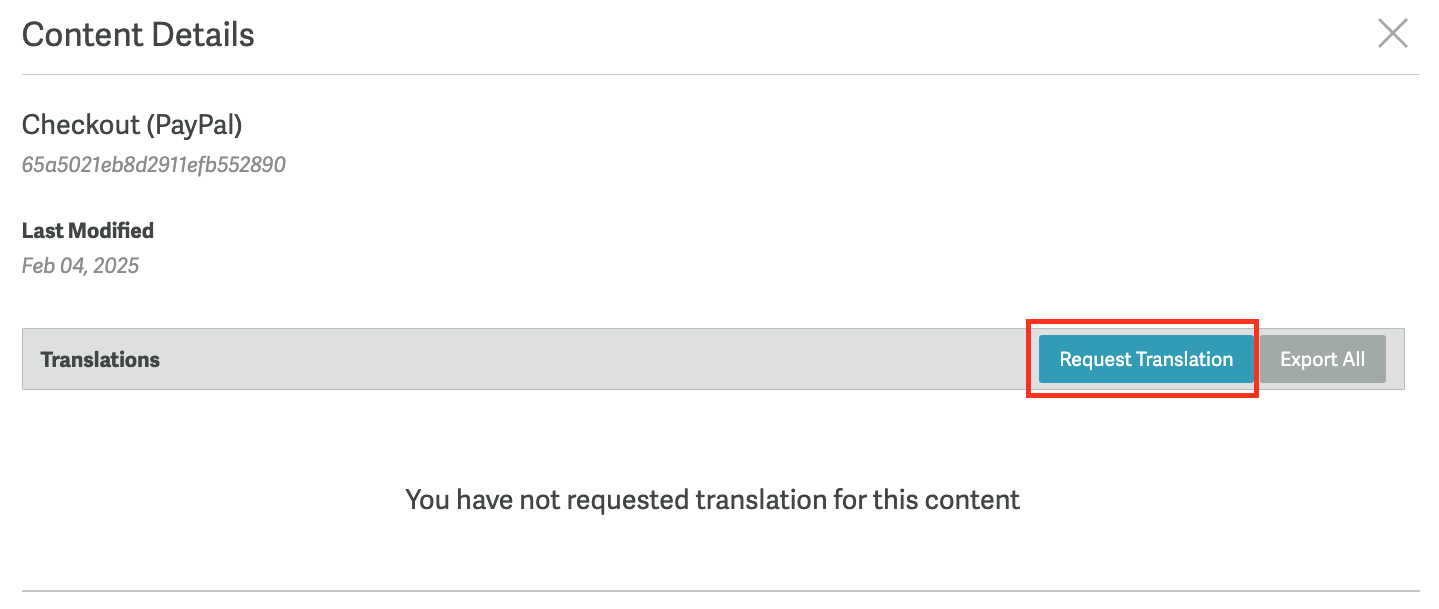The image size is (1439, 609).
Task: Click the Content Details dialog title
Action: pyautogui.click(x=138, y=35)
